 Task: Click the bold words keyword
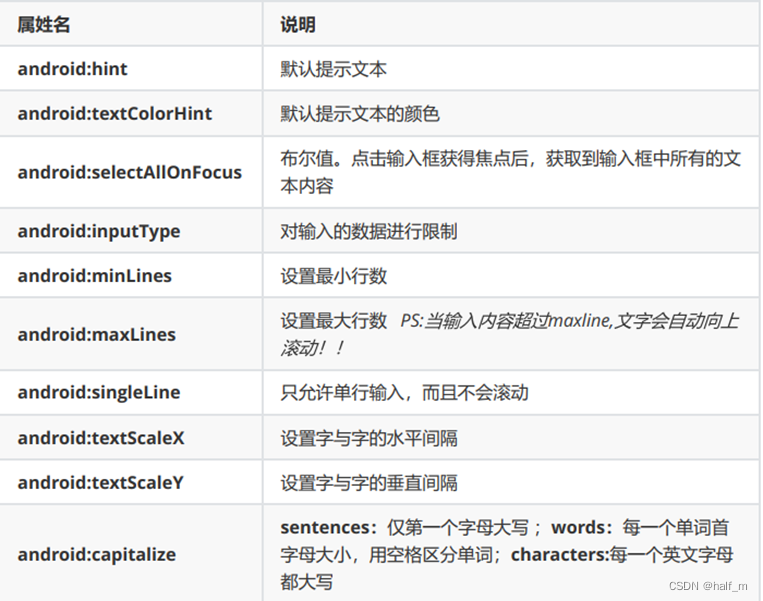click(578, 528)
